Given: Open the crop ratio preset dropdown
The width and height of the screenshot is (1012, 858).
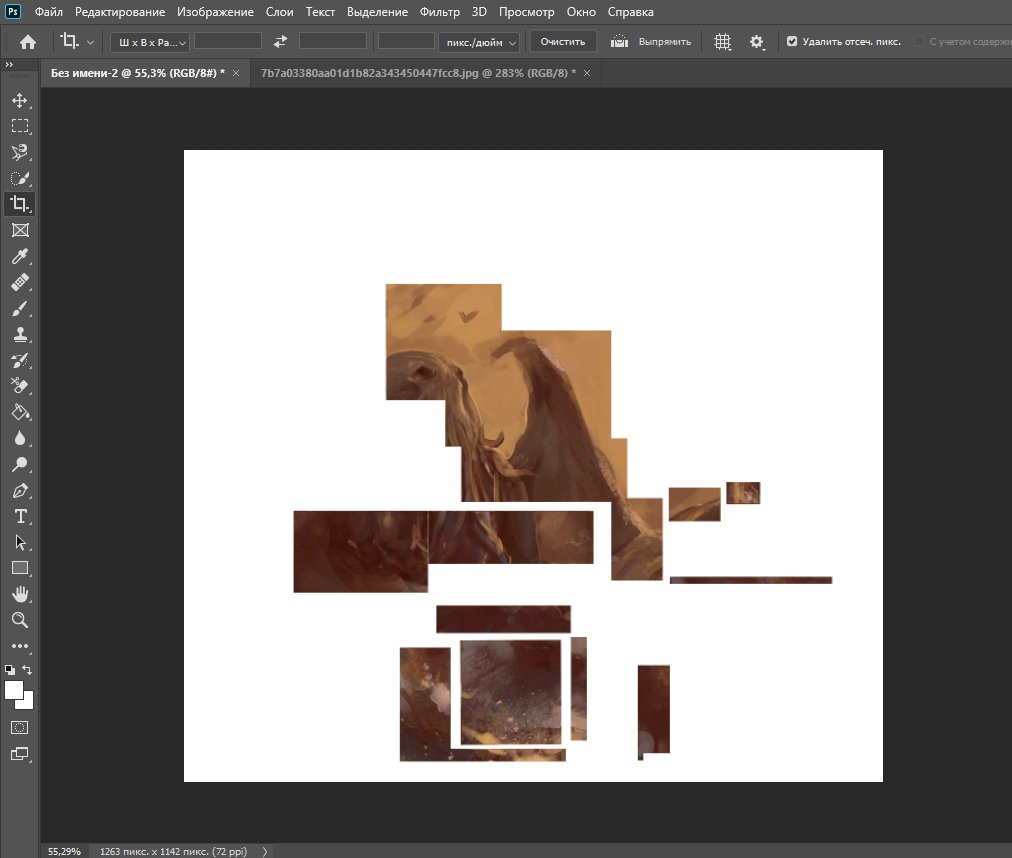Looking at the screenshot, I should (x=150, y=42).
